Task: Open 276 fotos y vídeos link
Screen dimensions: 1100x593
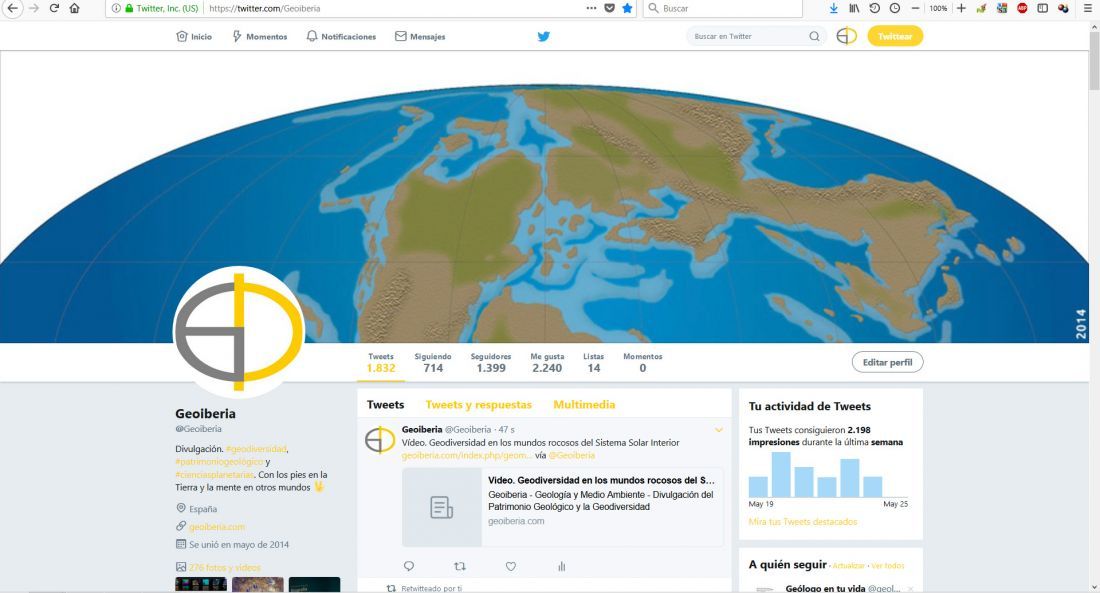Action: pyautogui.click(x=224, y=567)
